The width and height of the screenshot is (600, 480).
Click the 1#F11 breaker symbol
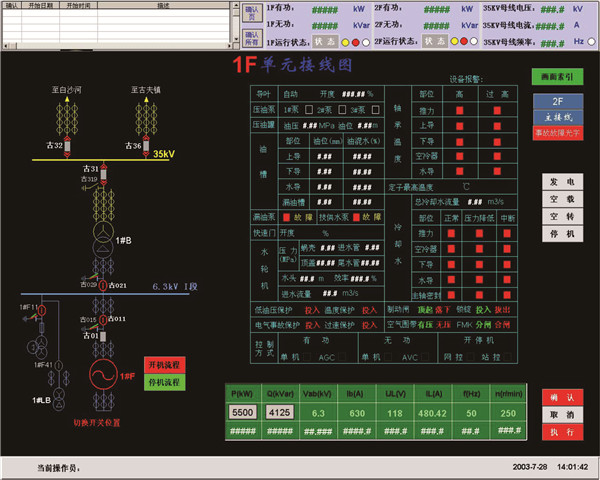[x=43, y=309]
